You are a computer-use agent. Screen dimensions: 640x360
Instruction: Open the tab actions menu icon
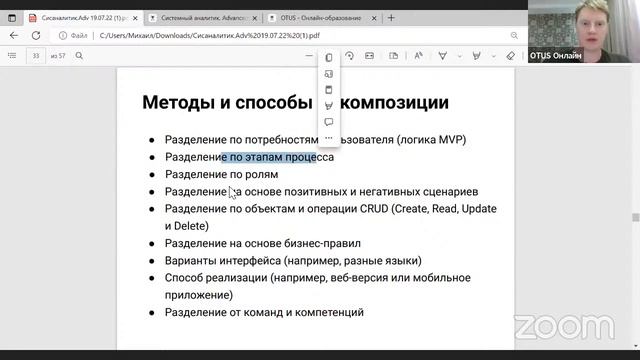[12, 18]
